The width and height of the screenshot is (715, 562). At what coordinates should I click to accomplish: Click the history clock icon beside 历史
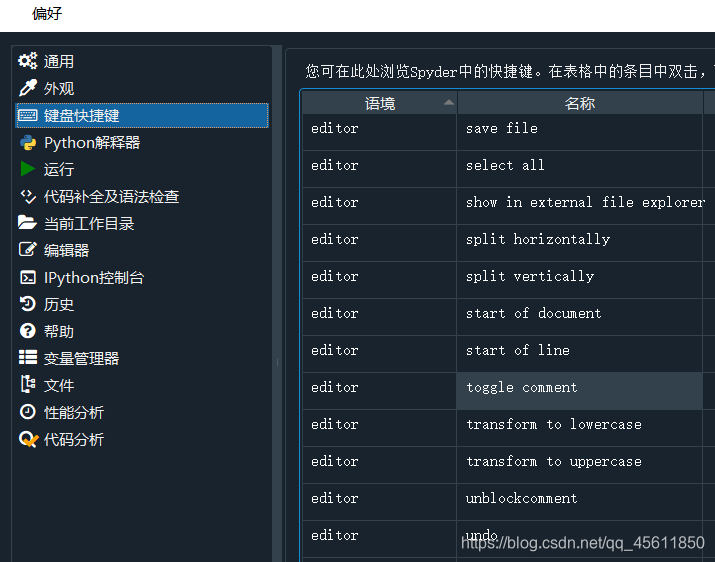28,304
